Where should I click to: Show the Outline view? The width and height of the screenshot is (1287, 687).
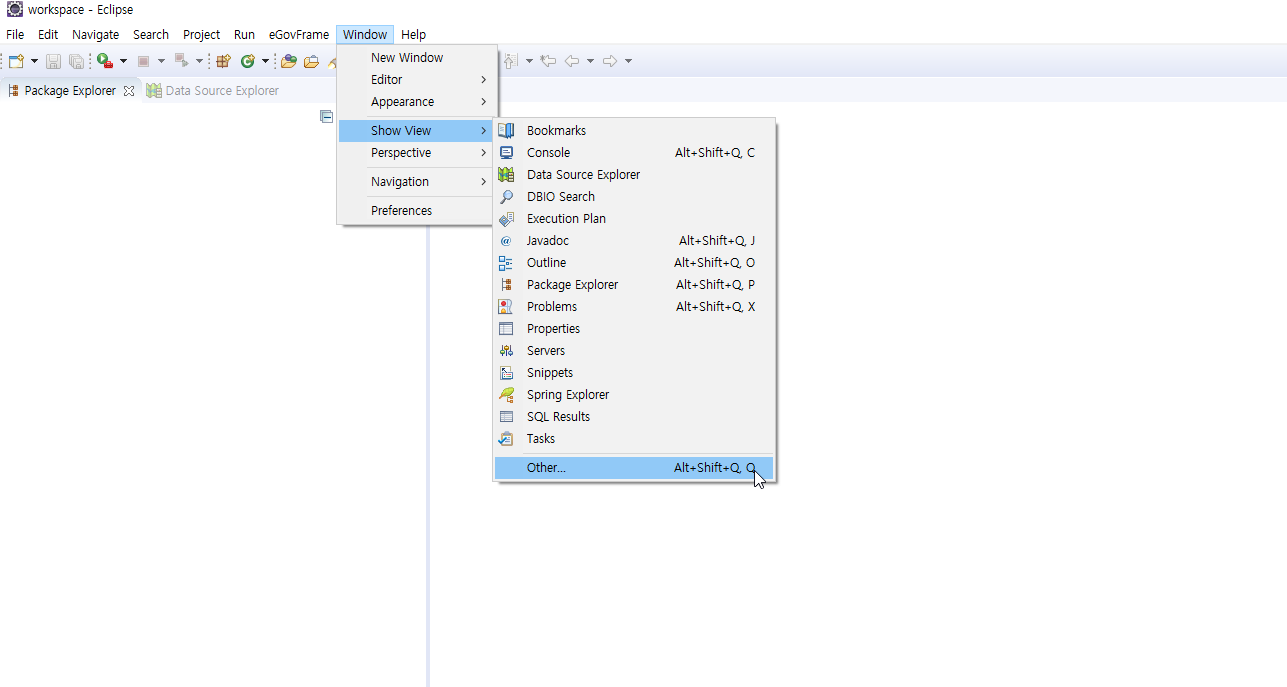coord(634,263)
